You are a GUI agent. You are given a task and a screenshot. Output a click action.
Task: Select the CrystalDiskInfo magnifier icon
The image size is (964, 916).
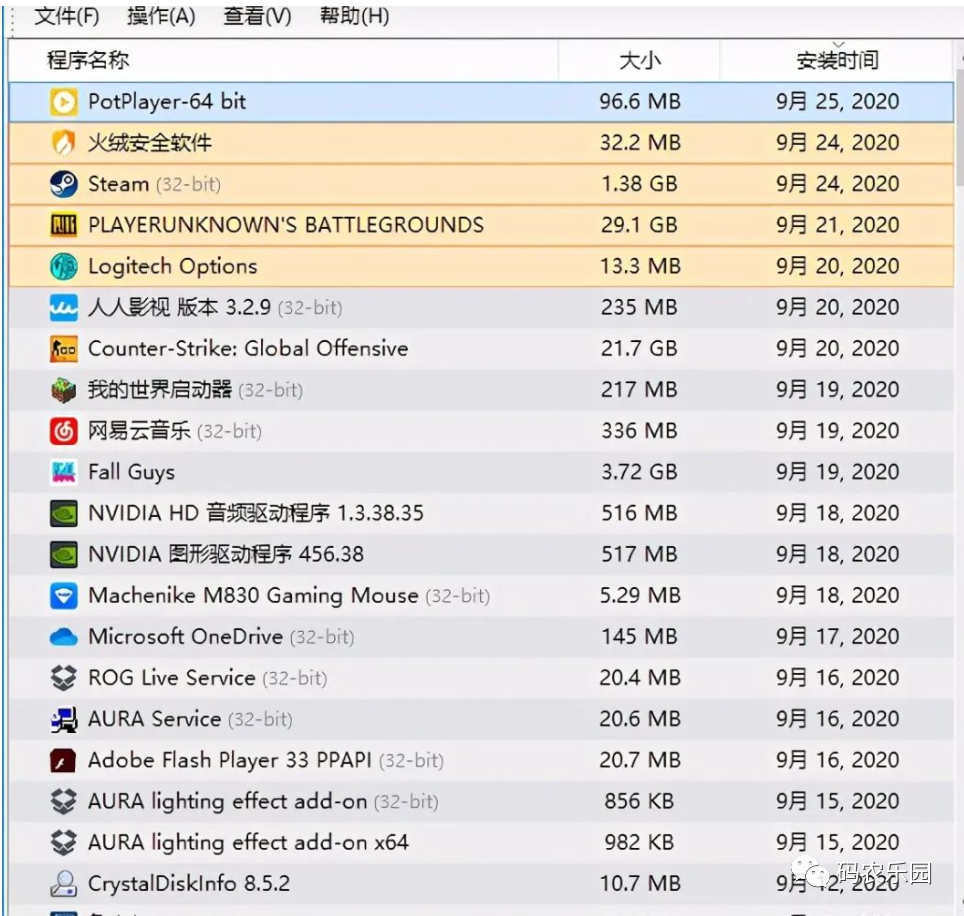pyautogui.click(x=64, y=885)
